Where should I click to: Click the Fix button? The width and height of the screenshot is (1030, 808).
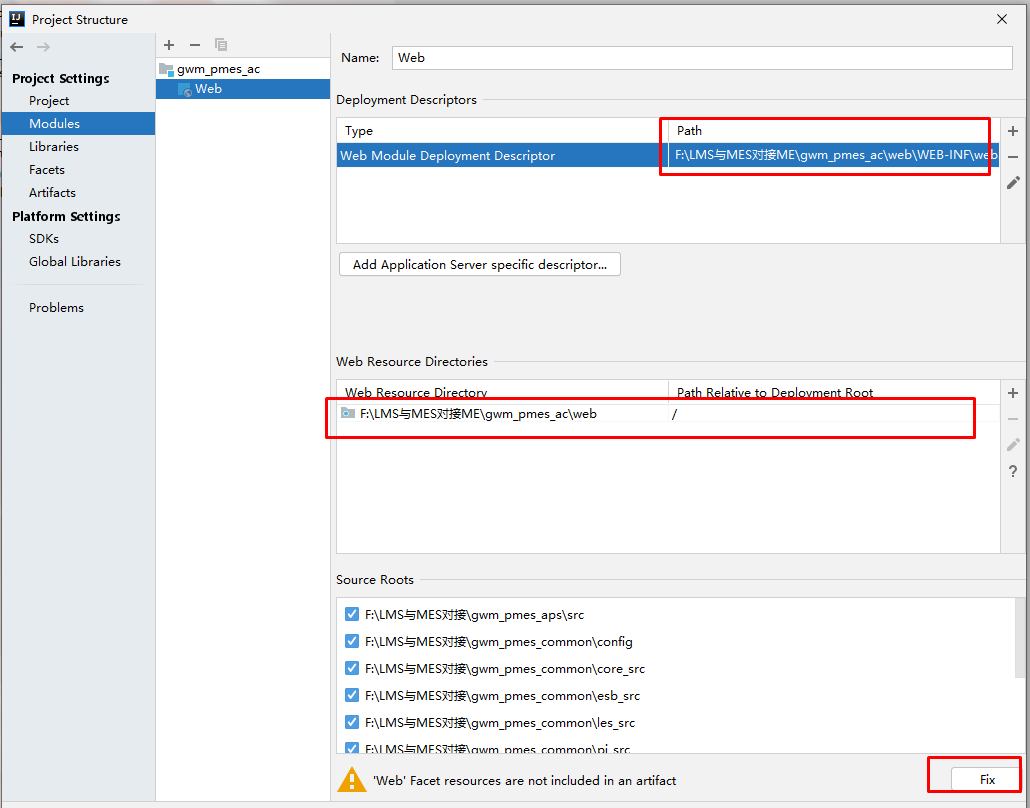987,779
